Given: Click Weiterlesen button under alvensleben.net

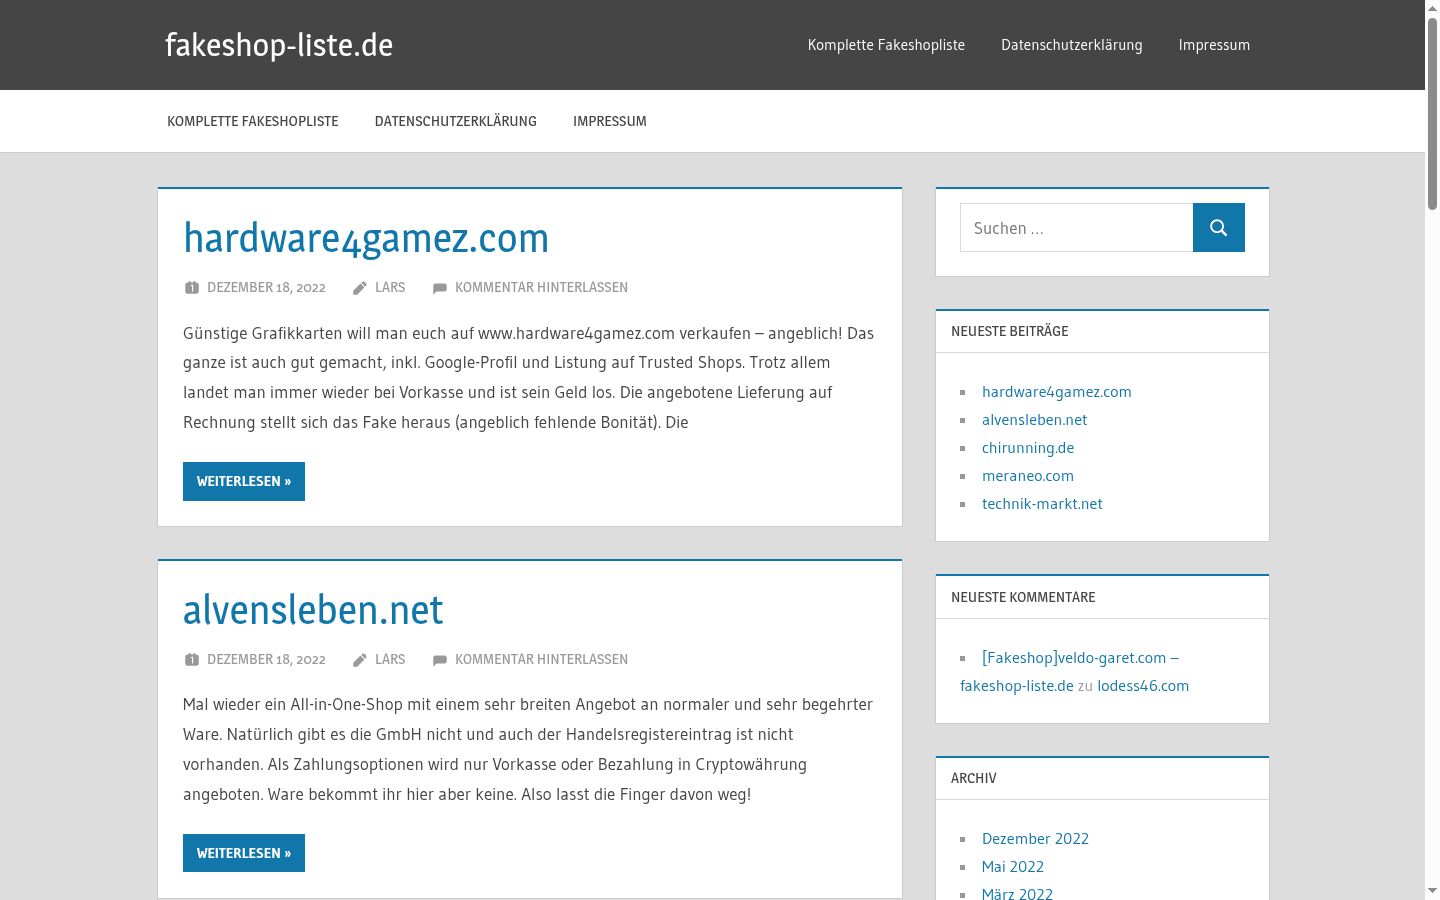Looking at the screenshot, I should [244, 853].
